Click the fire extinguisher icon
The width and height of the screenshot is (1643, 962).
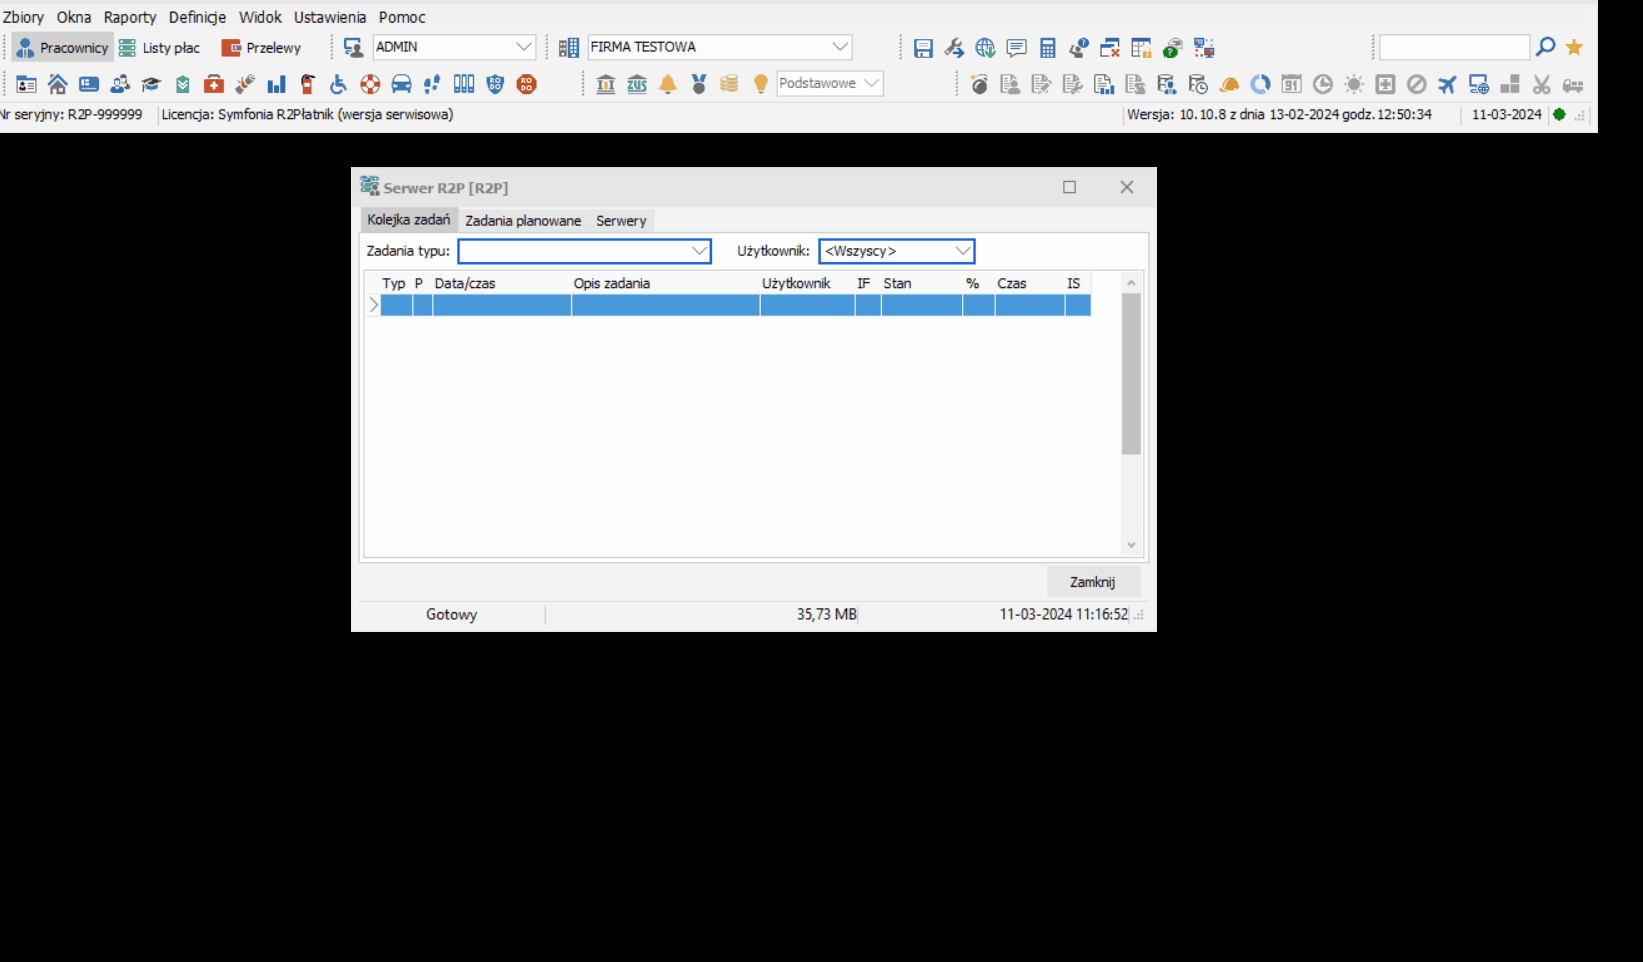point(308,84)
